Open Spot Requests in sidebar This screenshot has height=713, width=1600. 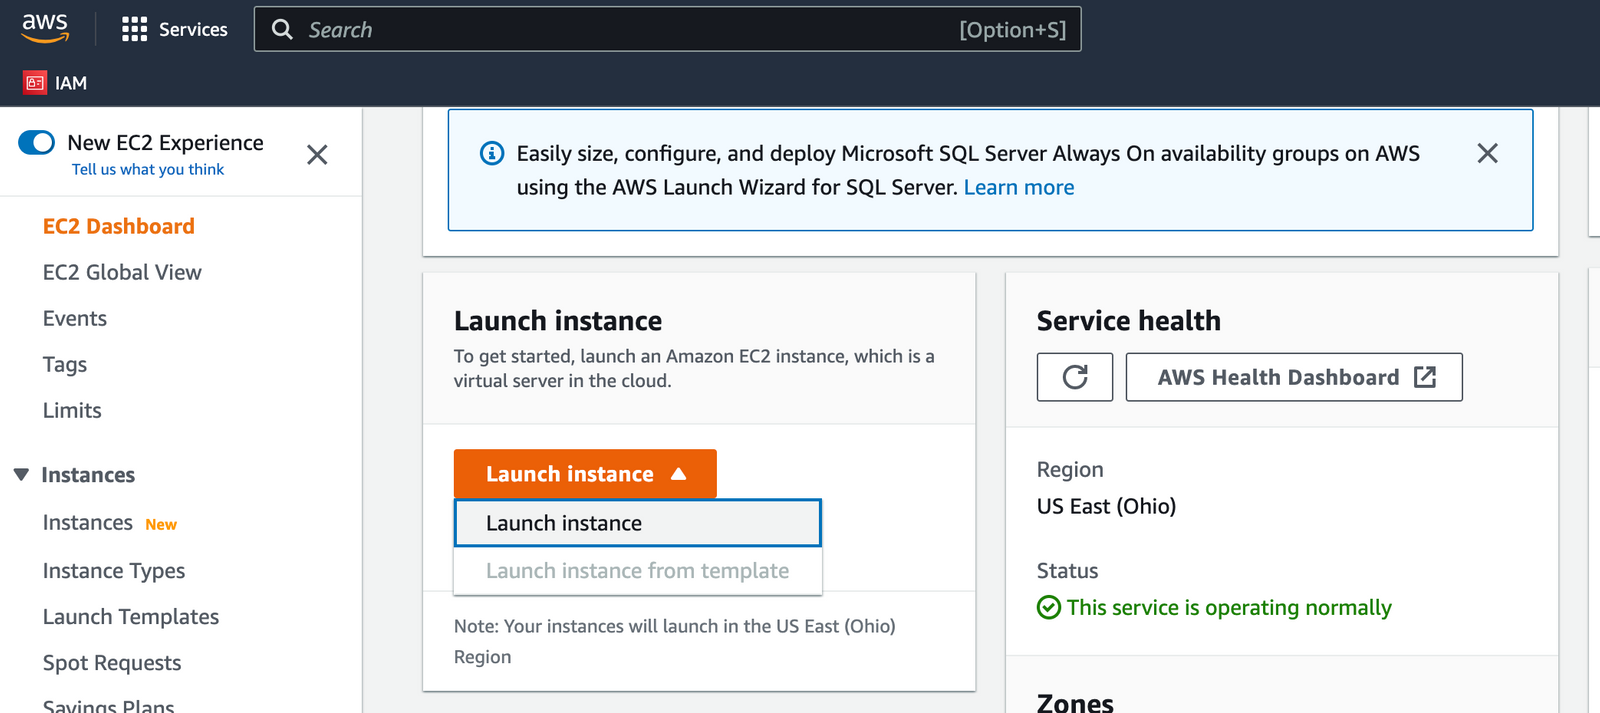tap(112, 663)
